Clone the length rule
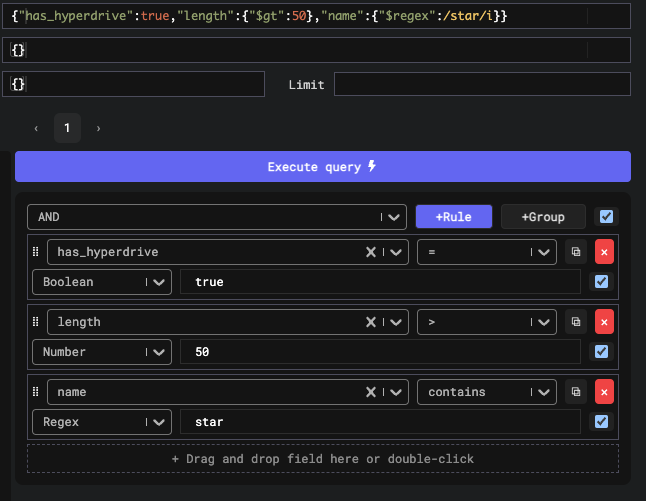 (x=576, y=322)
